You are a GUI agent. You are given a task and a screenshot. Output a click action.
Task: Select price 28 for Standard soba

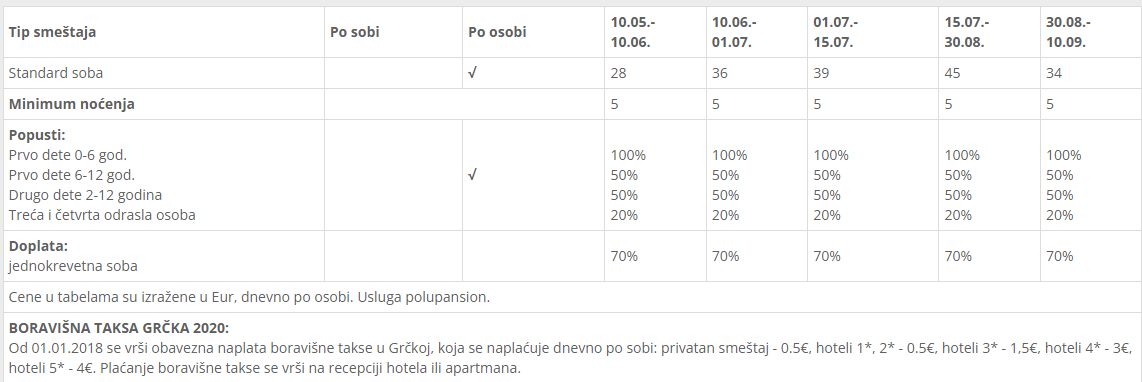(618, 73)
